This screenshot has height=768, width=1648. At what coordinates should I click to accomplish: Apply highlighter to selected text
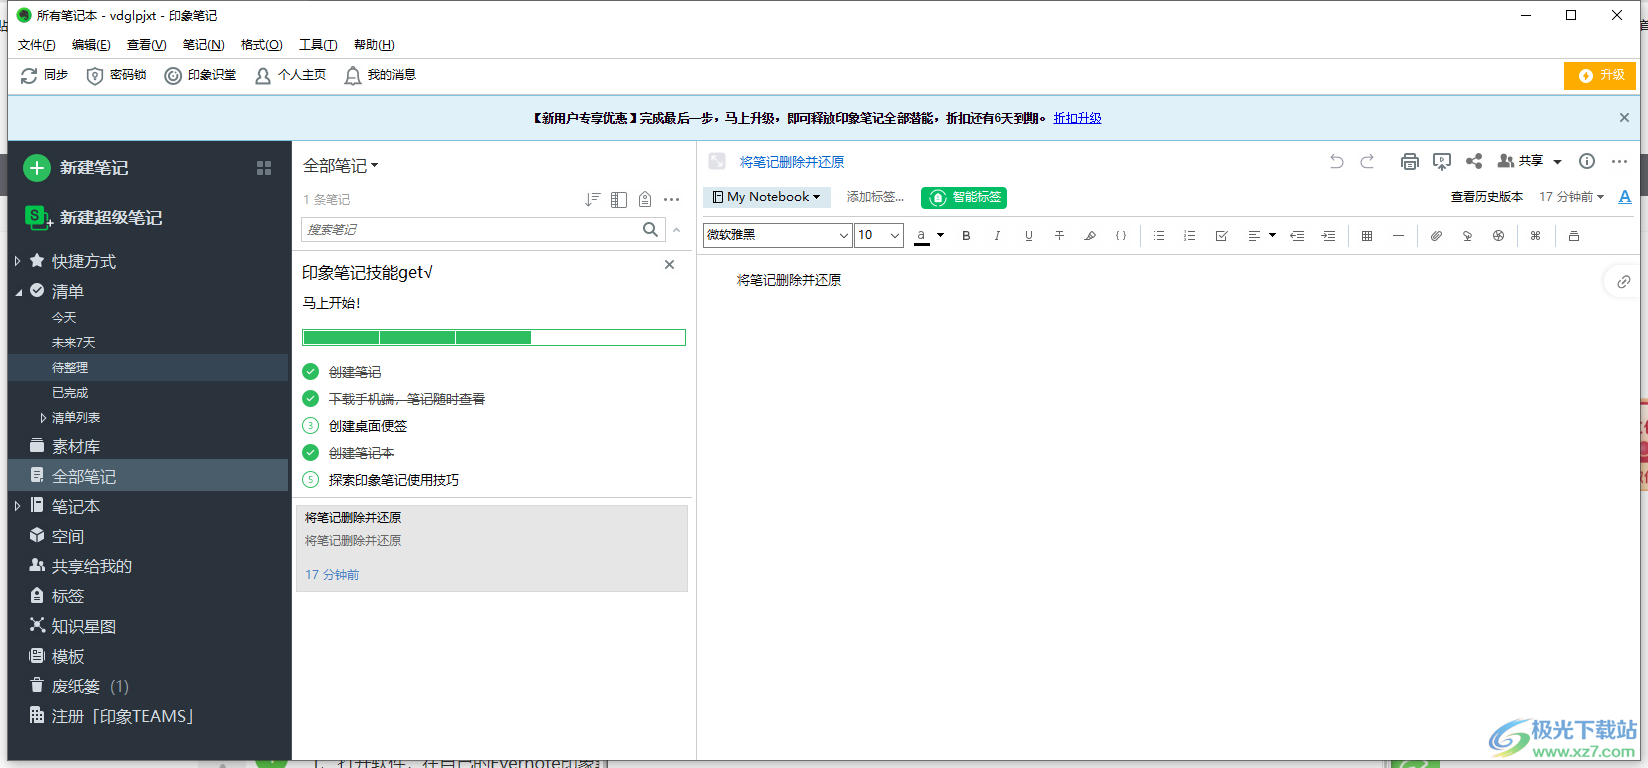point(1090,236)
